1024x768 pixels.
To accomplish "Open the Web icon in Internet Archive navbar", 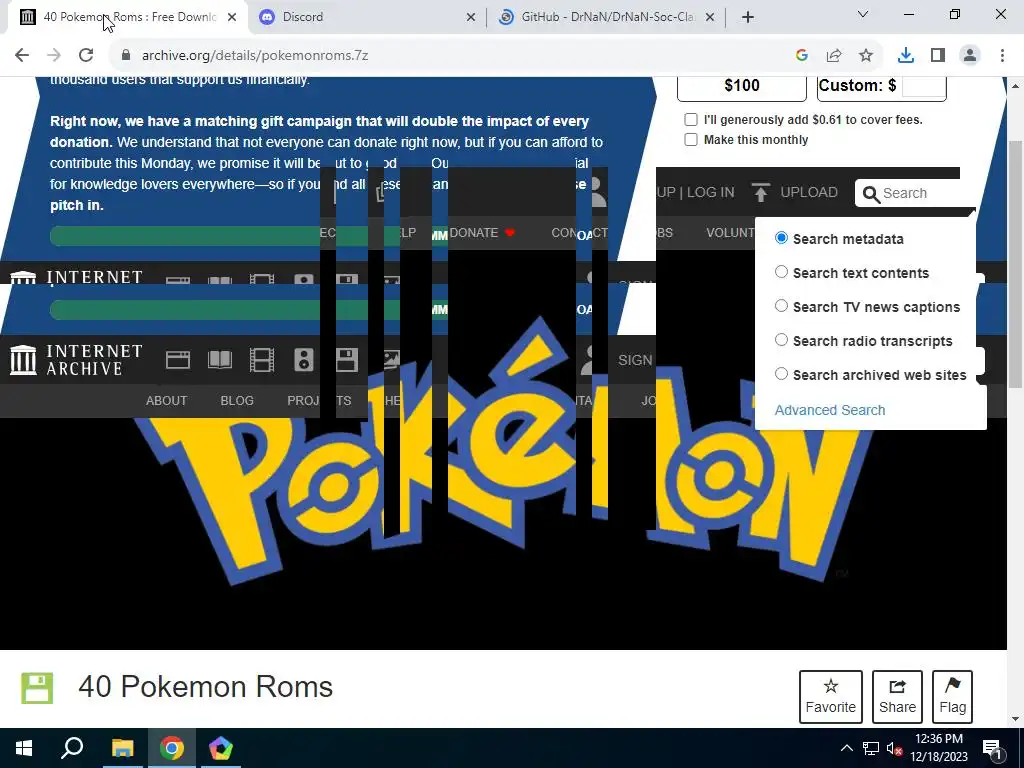I will [178, 360].
